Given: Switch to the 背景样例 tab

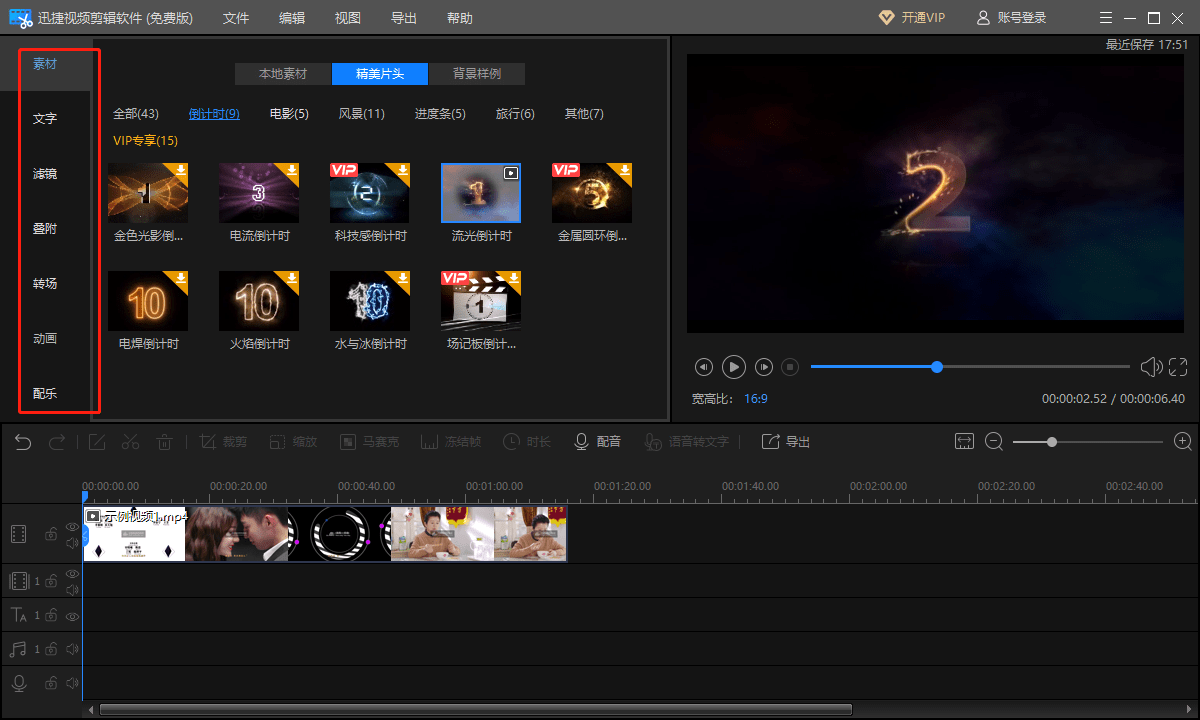Looking at the screenshot, I should 476,74.
